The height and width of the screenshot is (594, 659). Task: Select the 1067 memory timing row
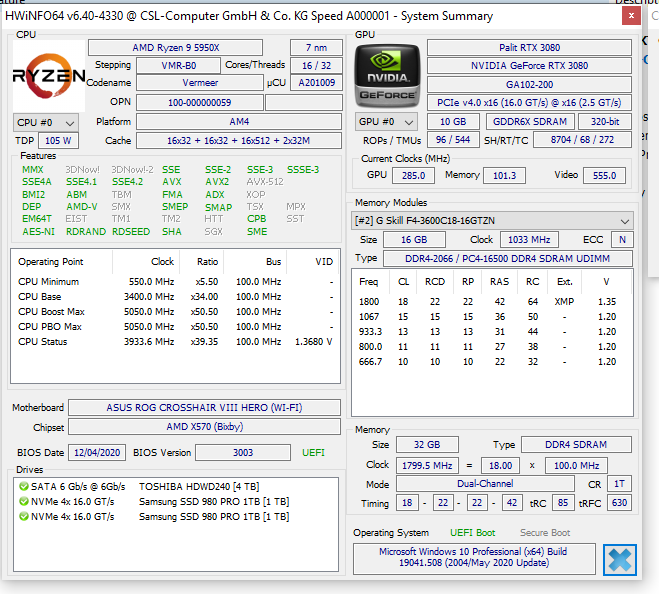pyautogui.click(x=491, y=317)
